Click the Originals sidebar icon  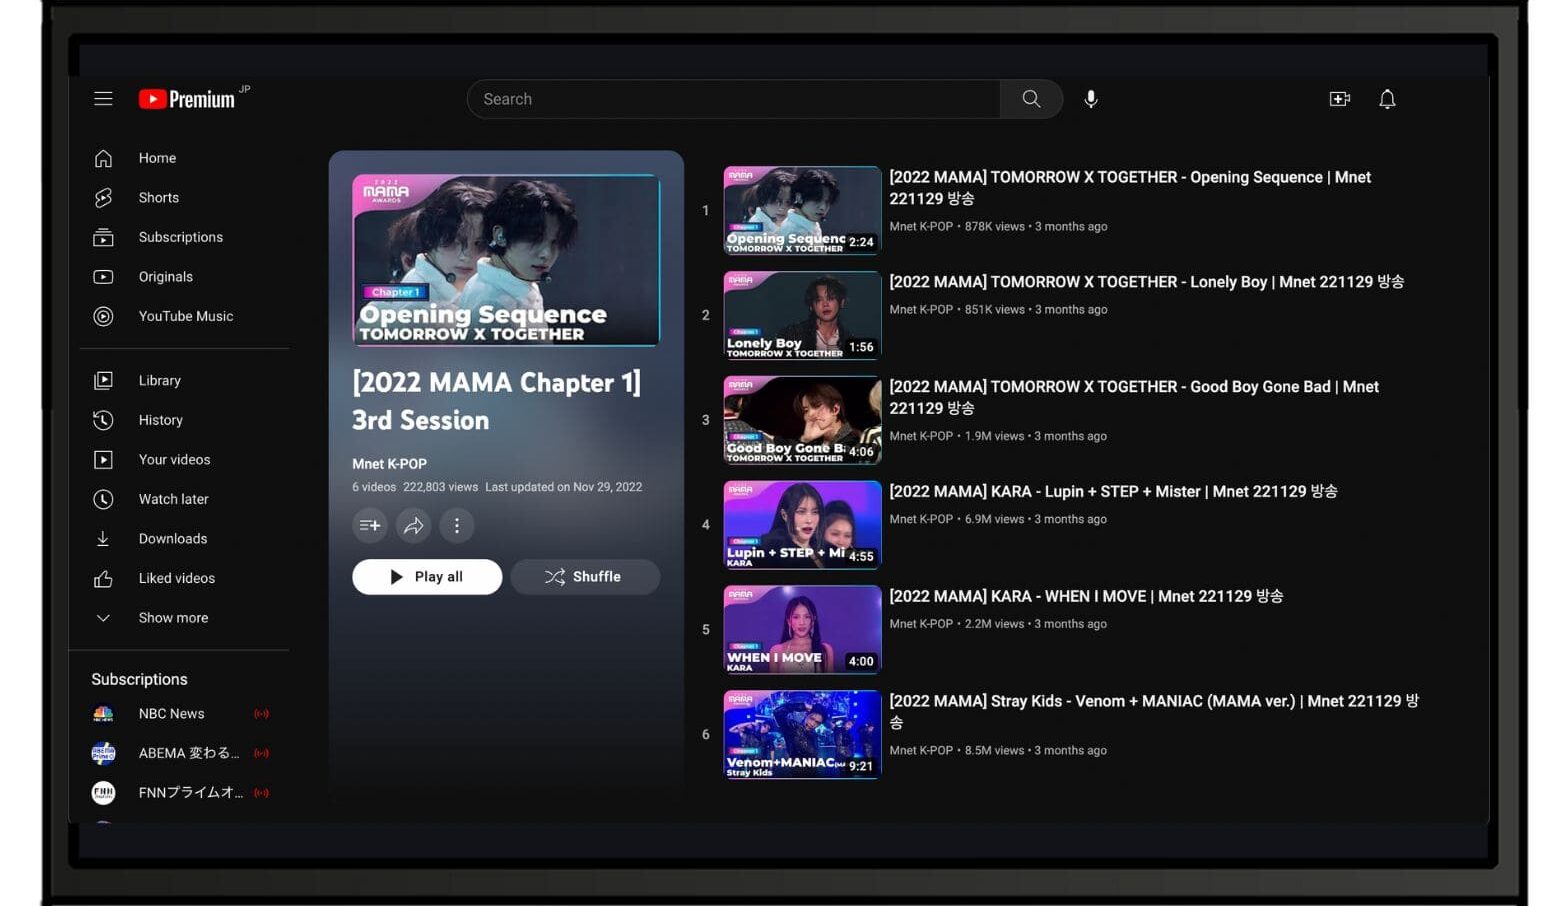(103, 277)
